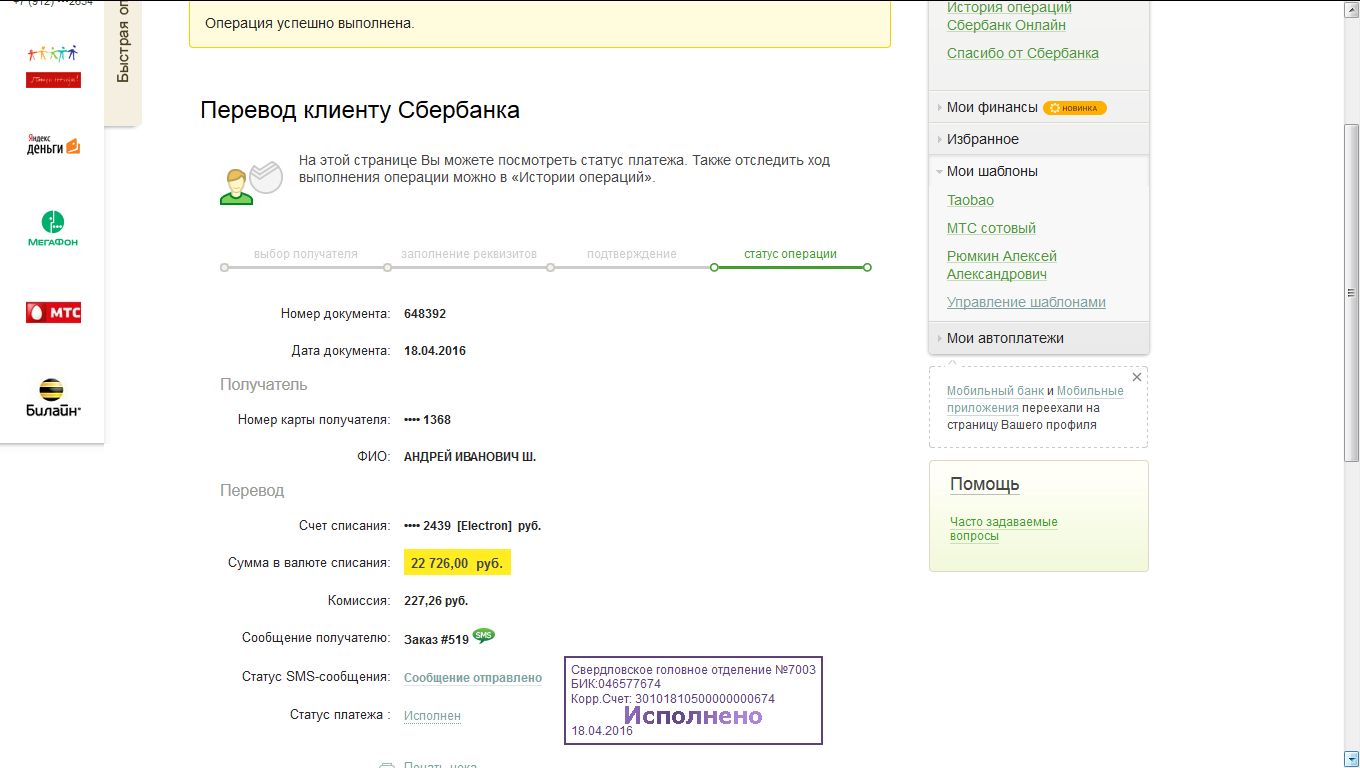Open Часто задаваемые вопросы link
This screenshot has height=768, width=1360.
click(1003, 529)
